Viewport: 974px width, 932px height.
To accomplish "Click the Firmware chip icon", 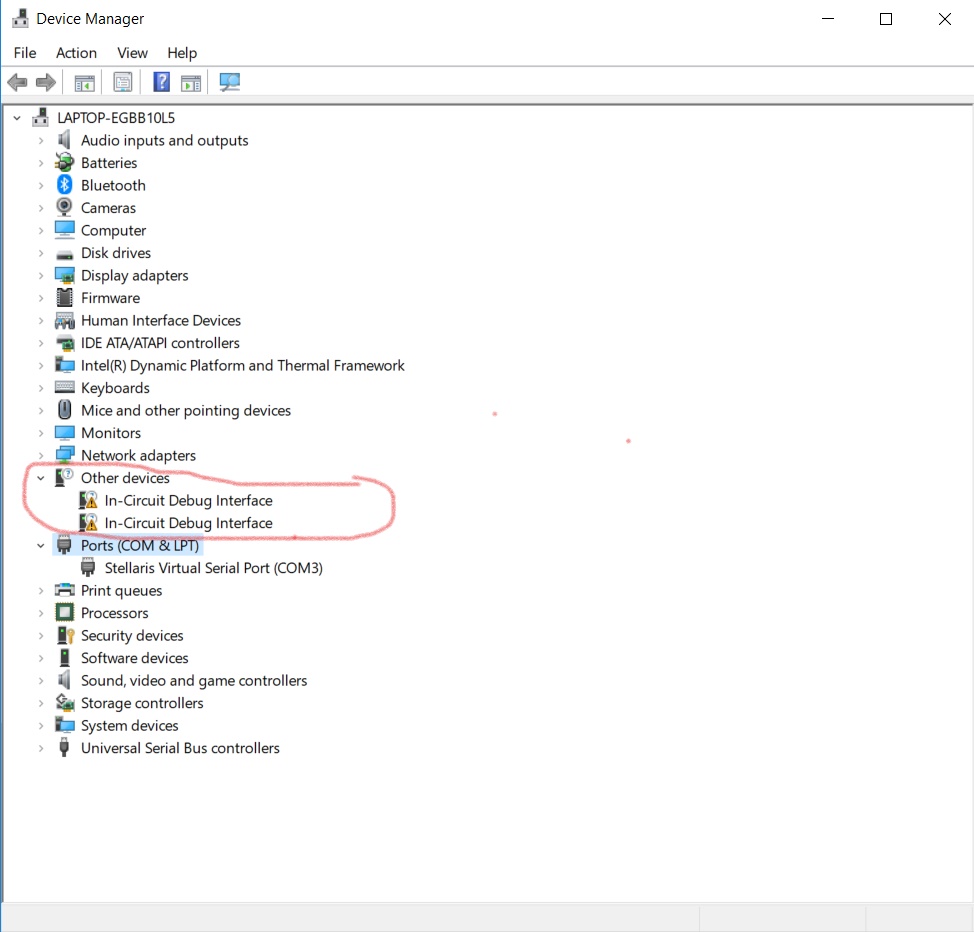I will [x=65, y=298].
